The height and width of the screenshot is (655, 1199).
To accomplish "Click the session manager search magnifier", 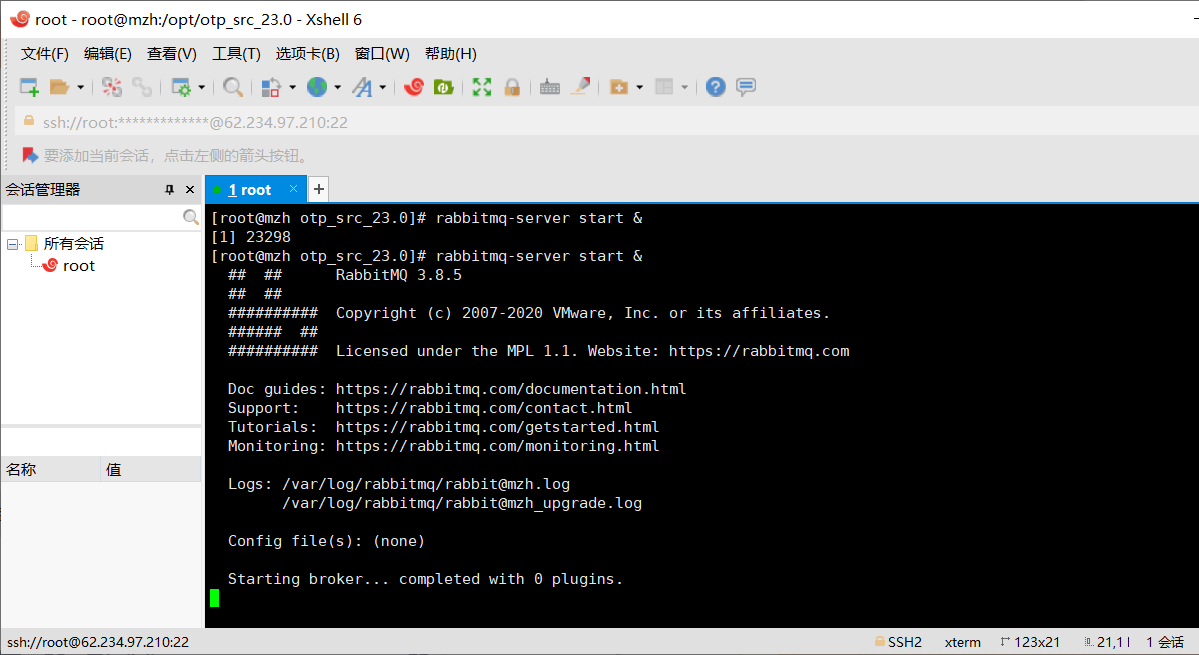I will [x=191, y=217].
